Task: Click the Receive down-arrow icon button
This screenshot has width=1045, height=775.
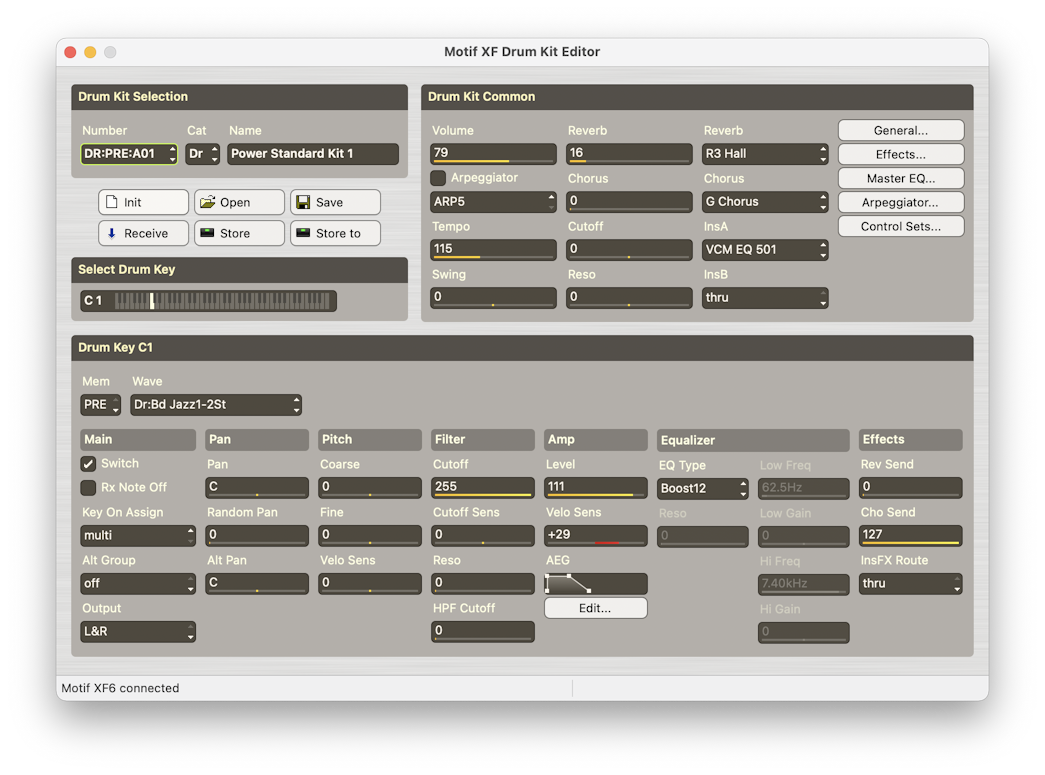Action: (143, 233)
